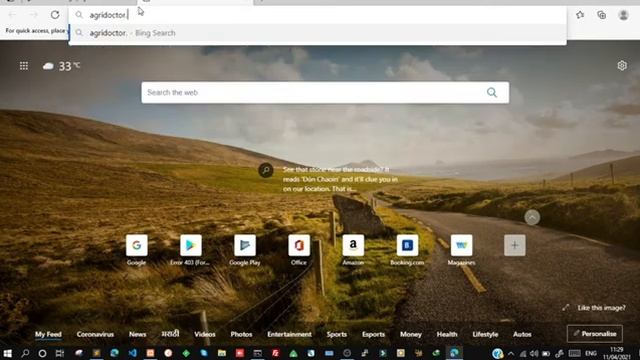Click the Personalise button

point(595,333)
